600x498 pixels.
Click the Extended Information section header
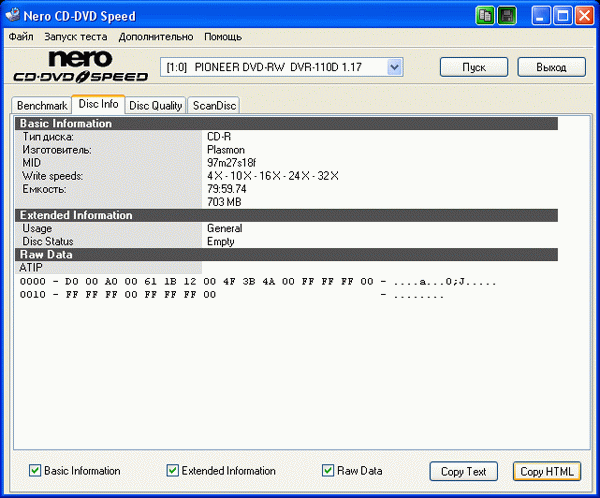pos(286,215)
